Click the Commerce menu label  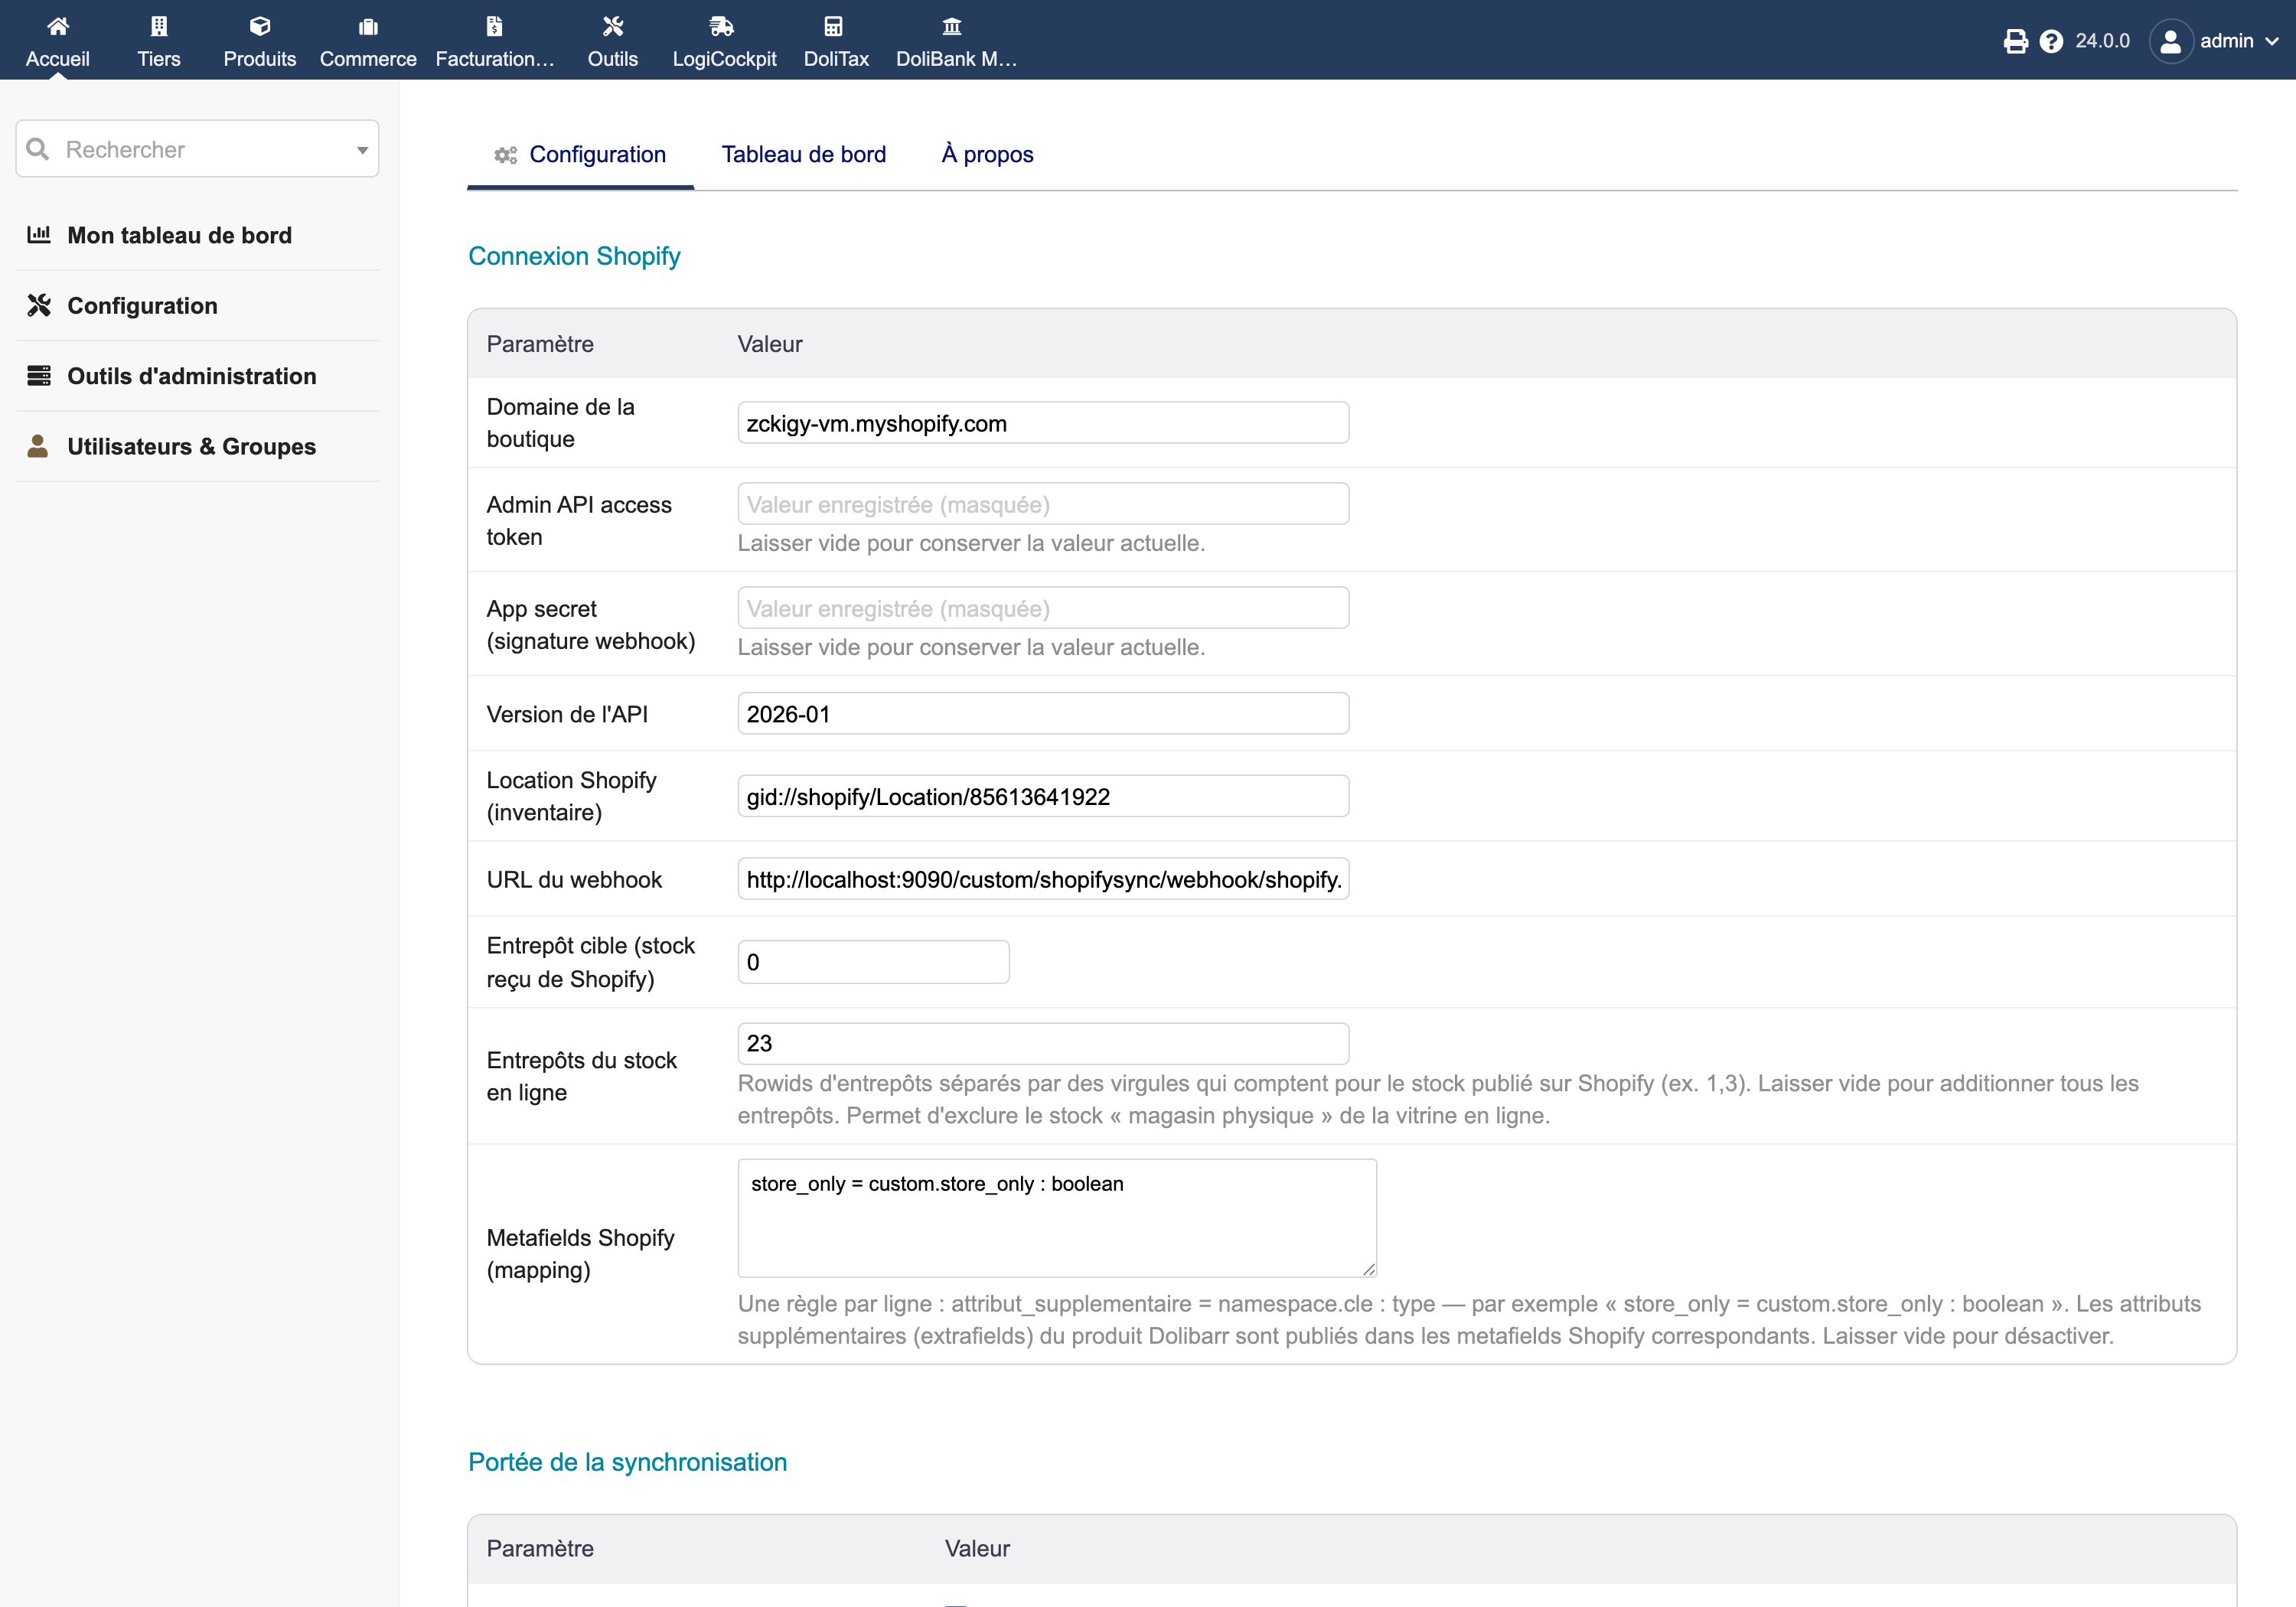click(368, 59)
